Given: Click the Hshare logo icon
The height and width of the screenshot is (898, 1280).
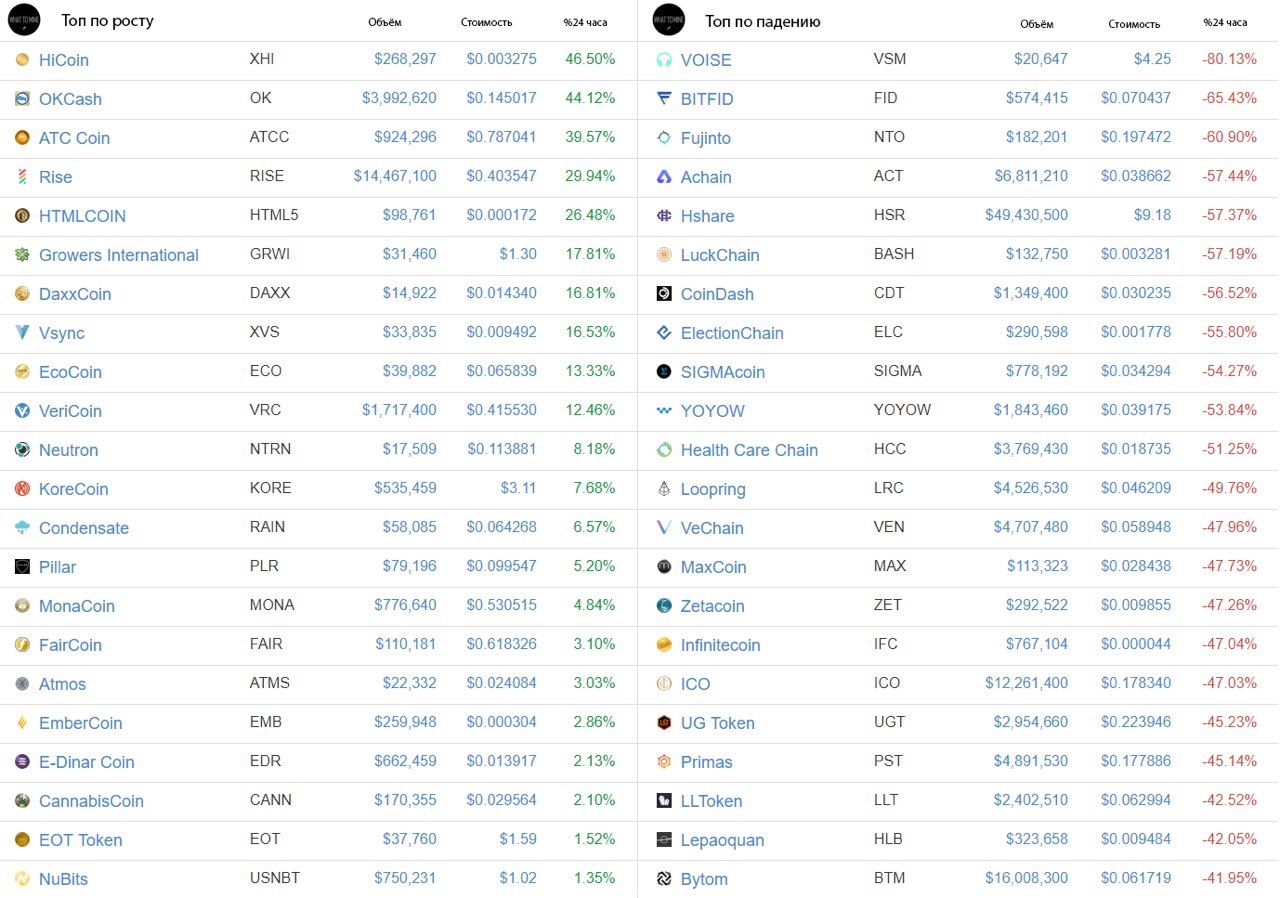Looking at the screenshot, I should coord(664,216).
